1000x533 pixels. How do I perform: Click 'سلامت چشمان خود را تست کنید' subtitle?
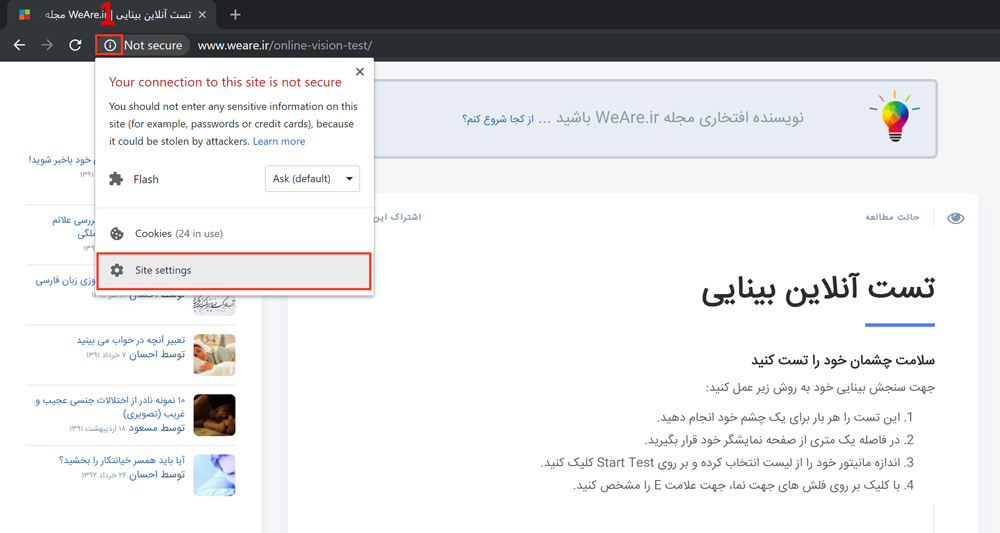click(x=843, y=360)
